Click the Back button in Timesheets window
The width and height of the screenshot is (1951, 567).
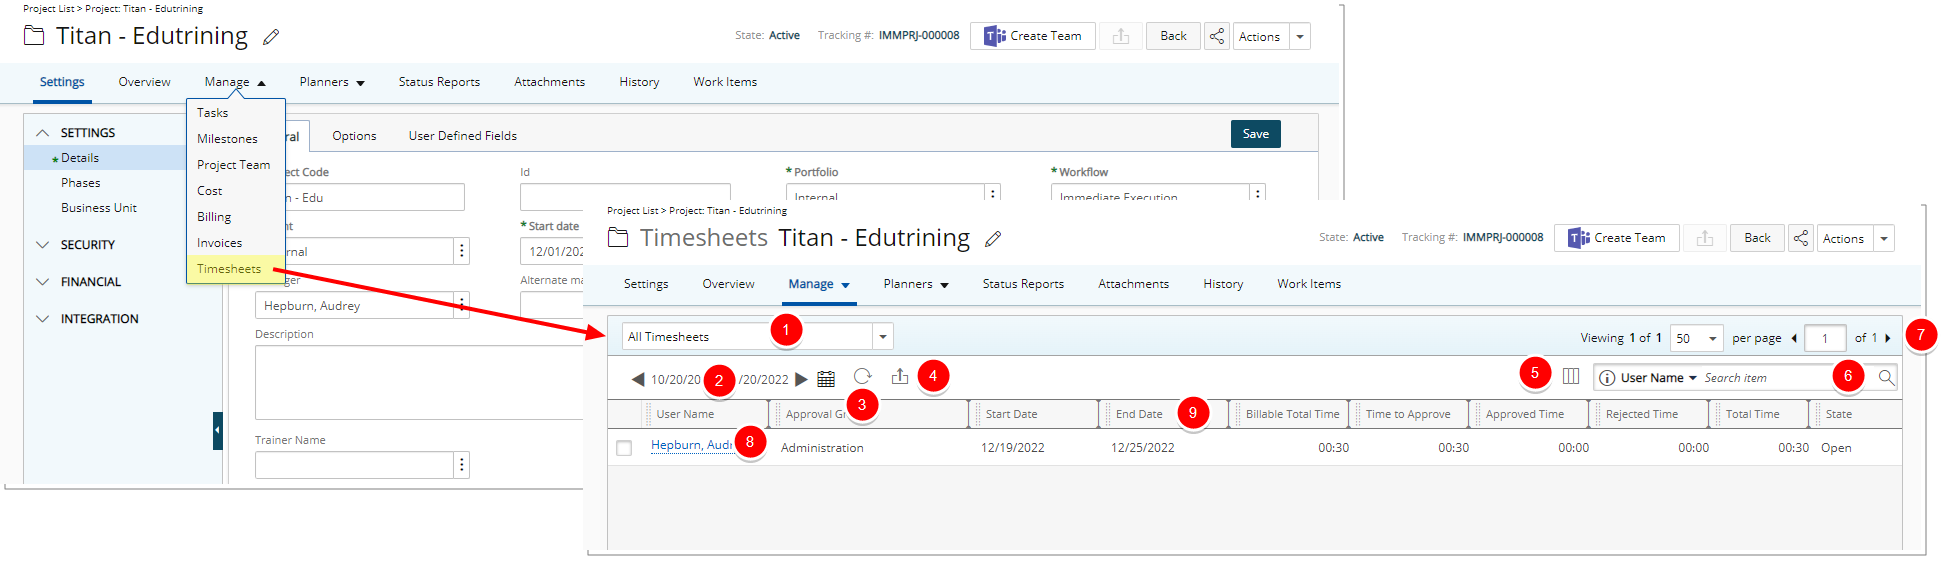(1757, 238)
